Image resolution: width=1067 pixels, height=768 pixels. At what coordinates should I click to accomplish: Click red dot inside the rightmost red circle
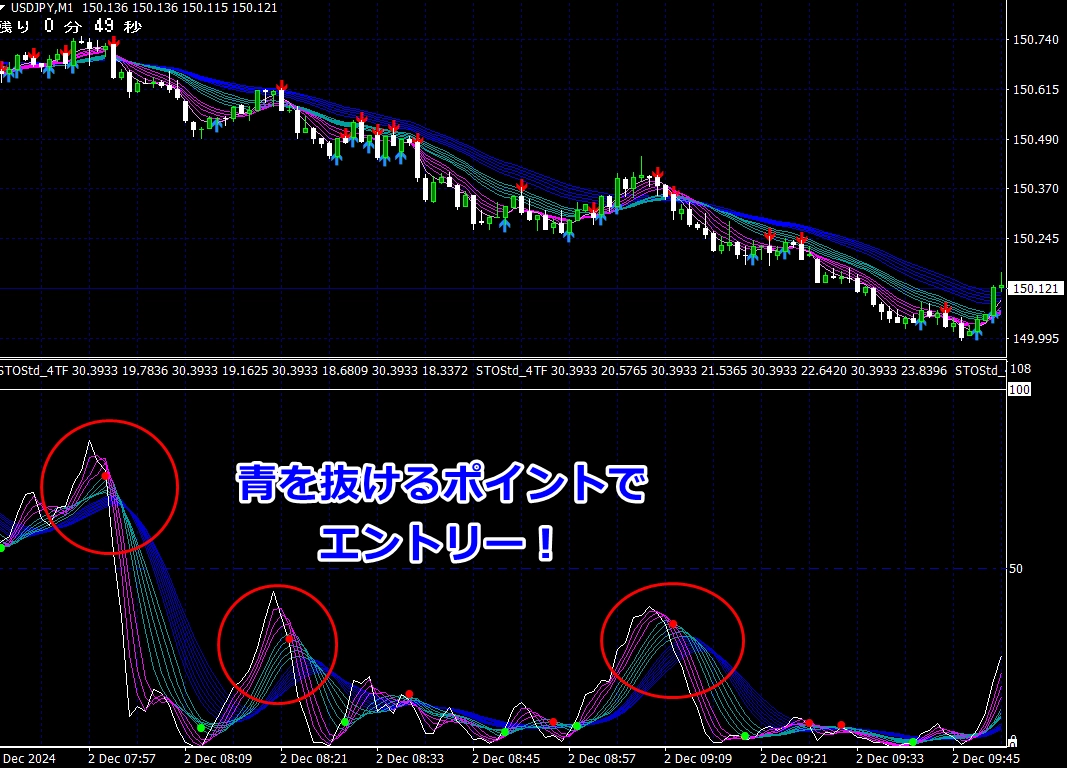(x=673, y=624)
